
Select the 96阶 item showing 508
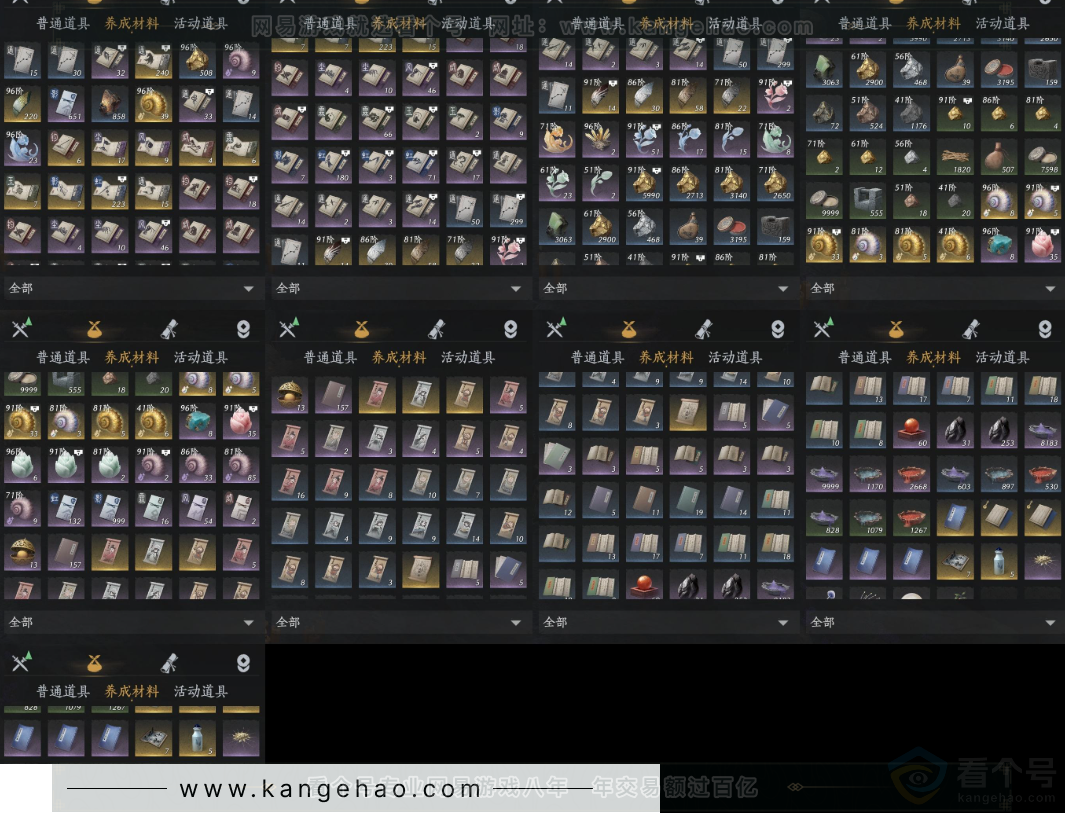(x=197, y=61)
